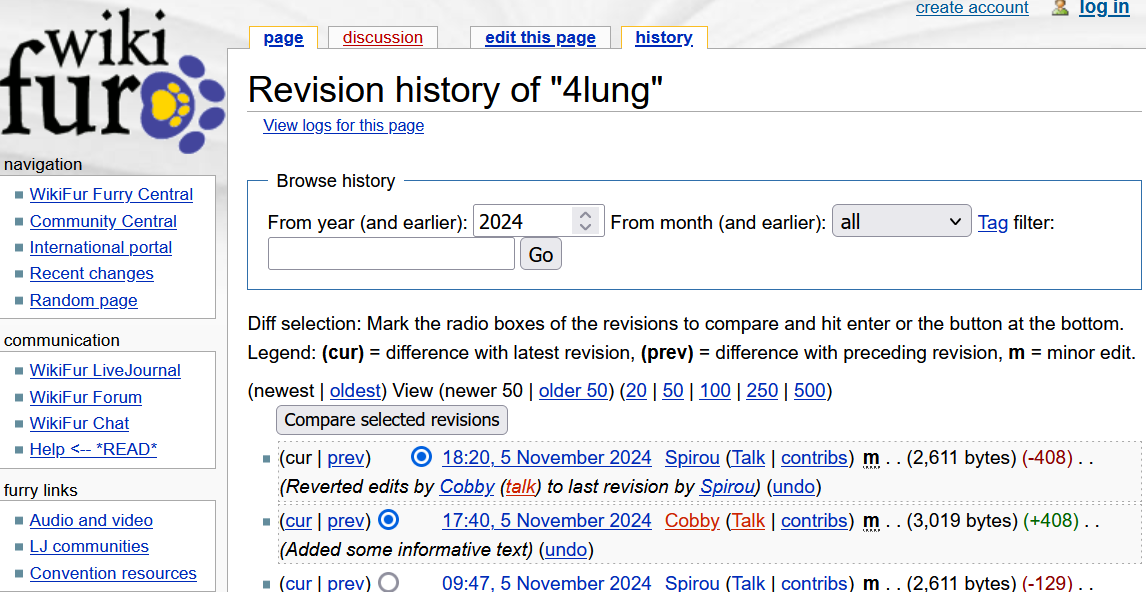The height and width of the screenshot is (592, 1146).
Task: Show older 50 revisions
Action: tap(573, 390)
